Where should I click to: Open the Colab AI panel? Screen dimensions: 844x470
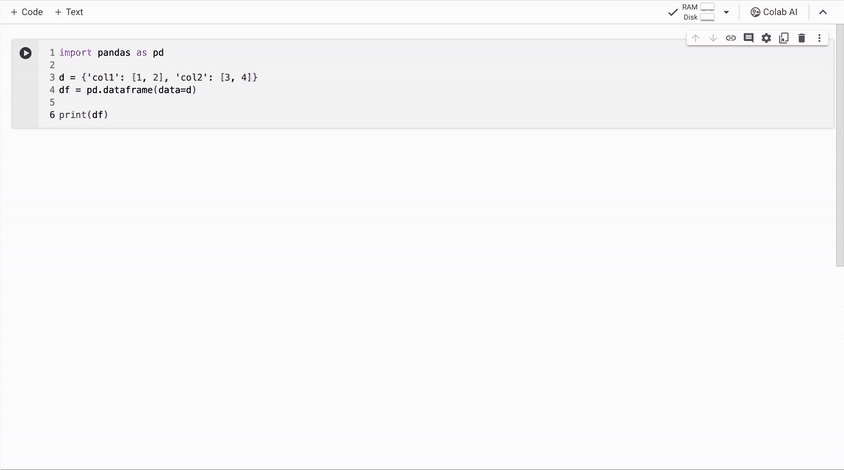(x=774, y=12)
